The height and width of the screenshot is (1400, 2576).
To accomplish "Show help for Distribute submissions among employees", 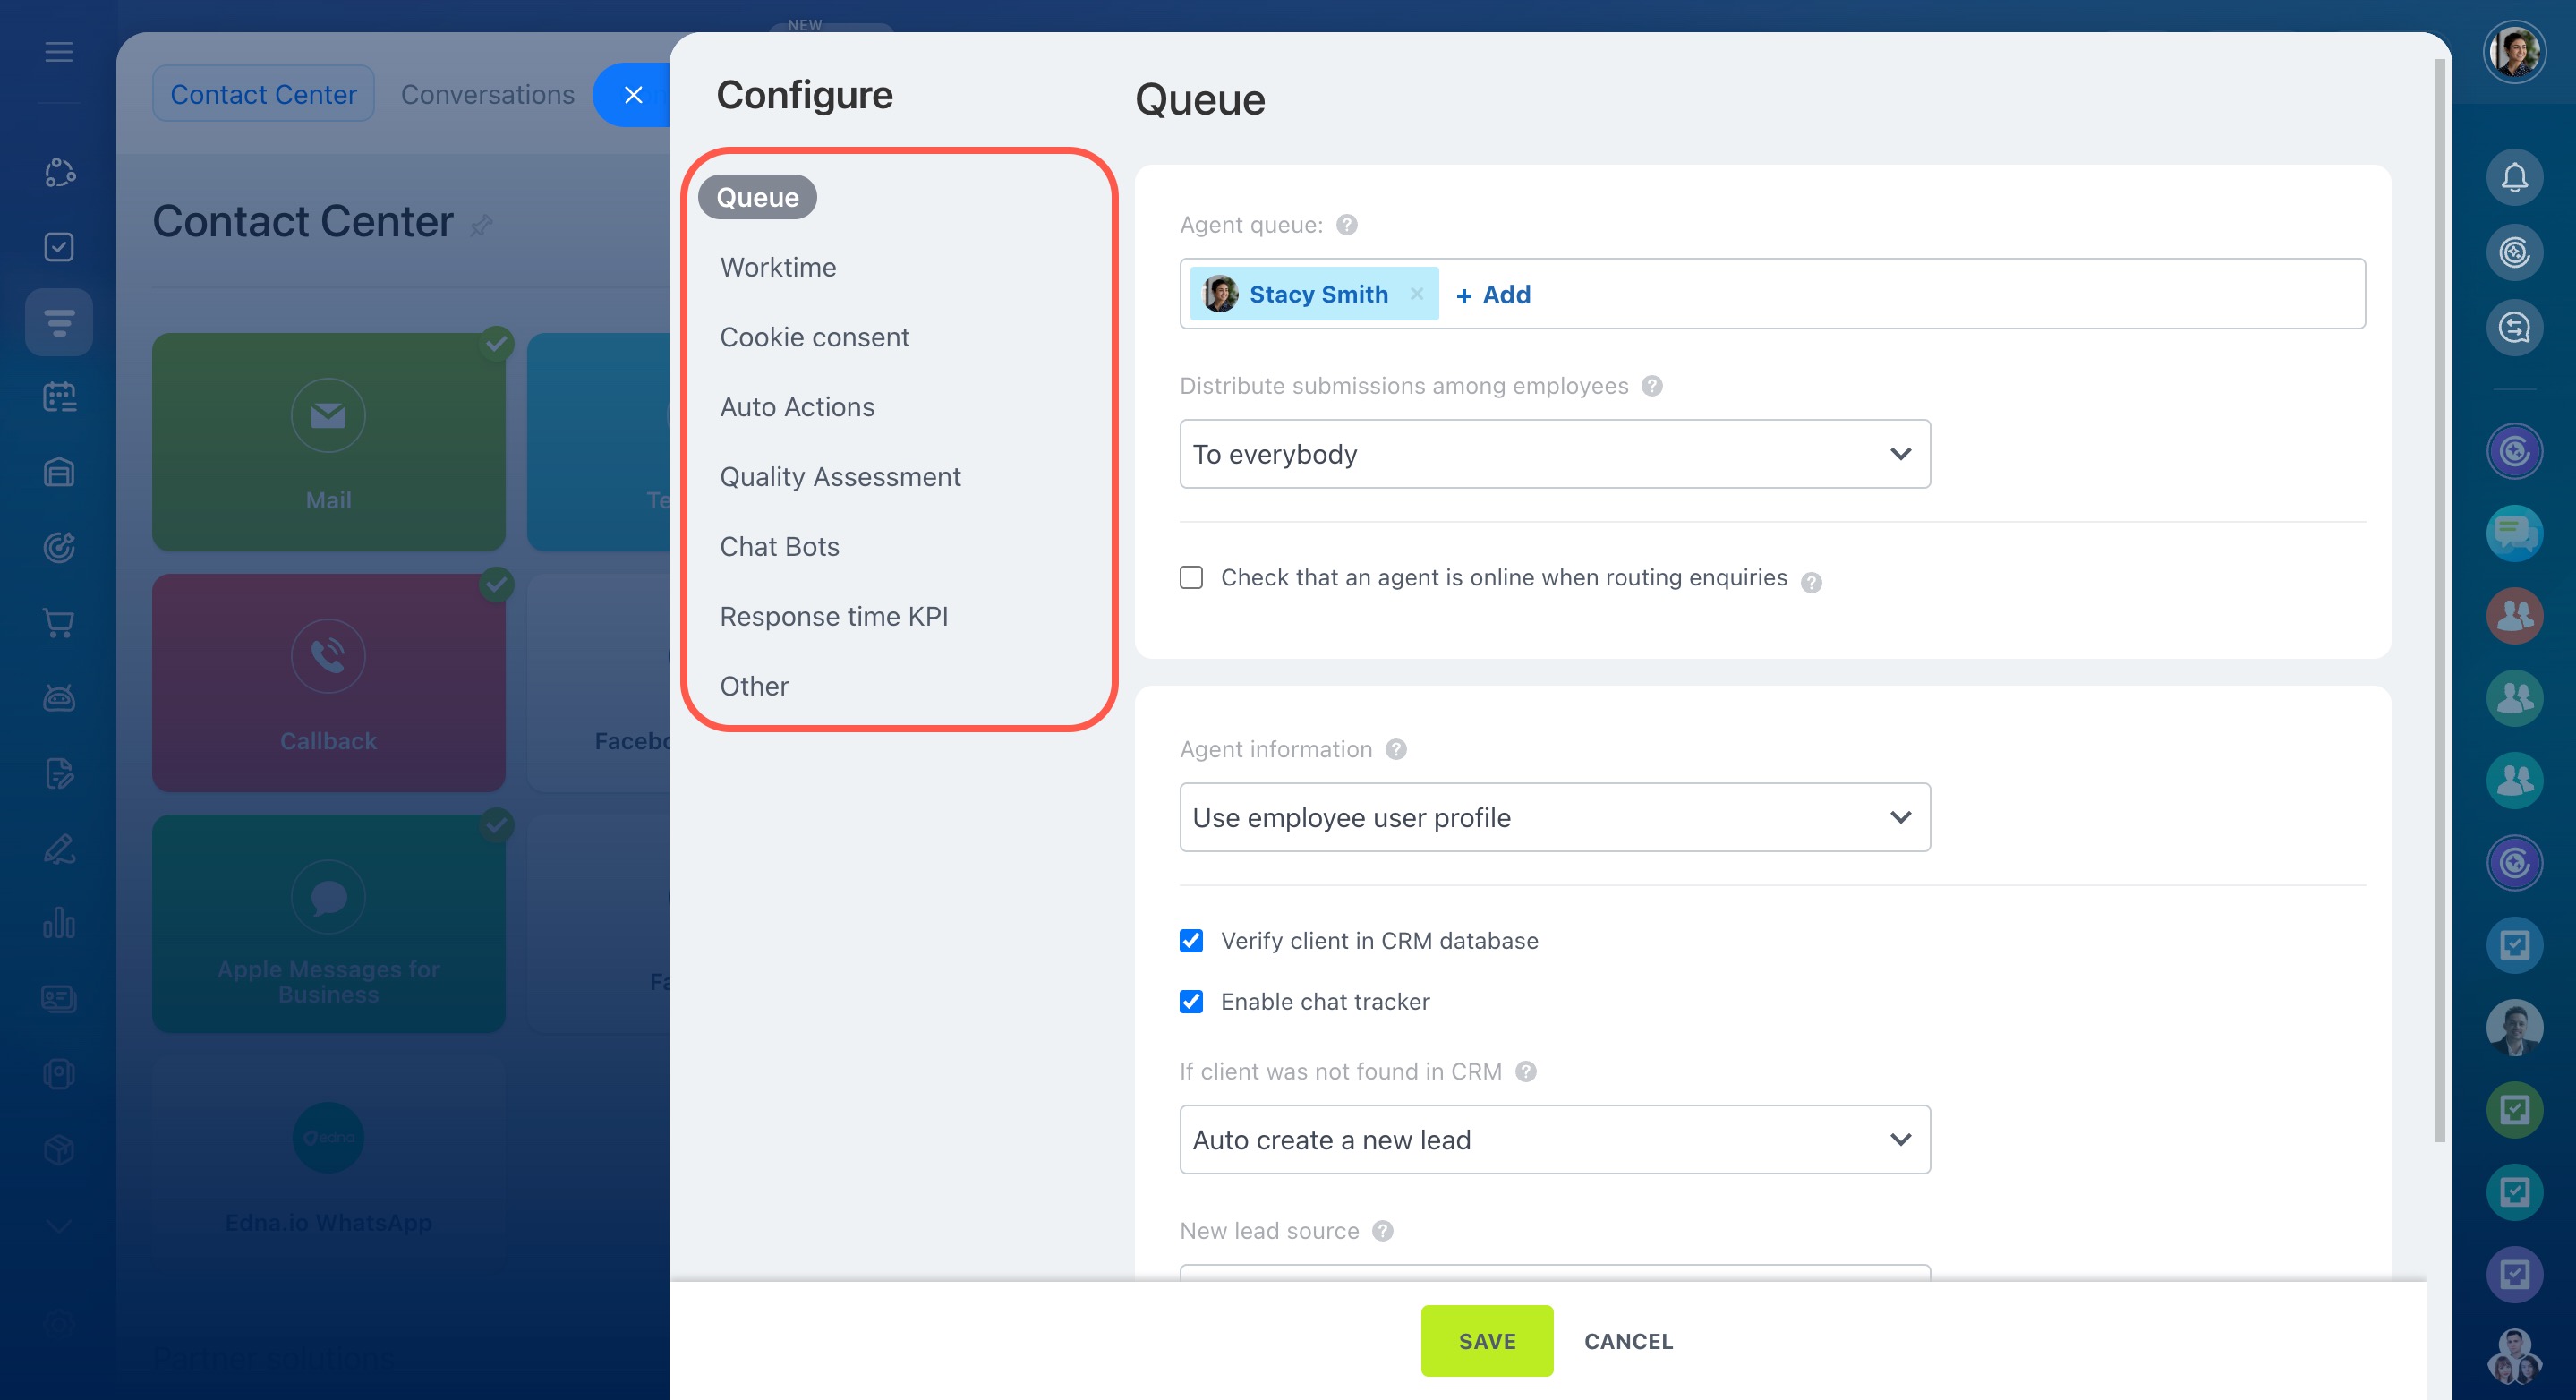I will coord(1652,386).
